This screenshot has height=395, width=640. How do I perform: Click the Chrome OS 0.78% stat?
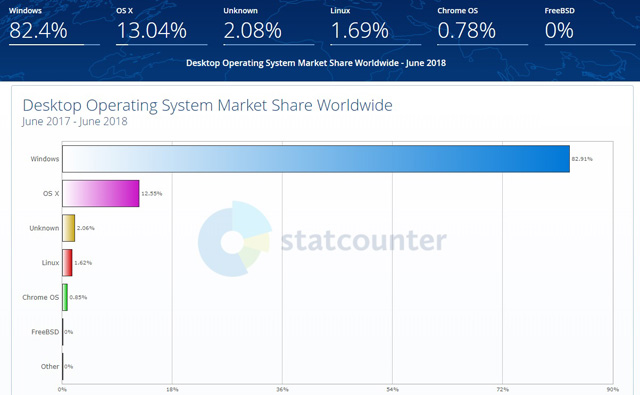pos(482,25)
